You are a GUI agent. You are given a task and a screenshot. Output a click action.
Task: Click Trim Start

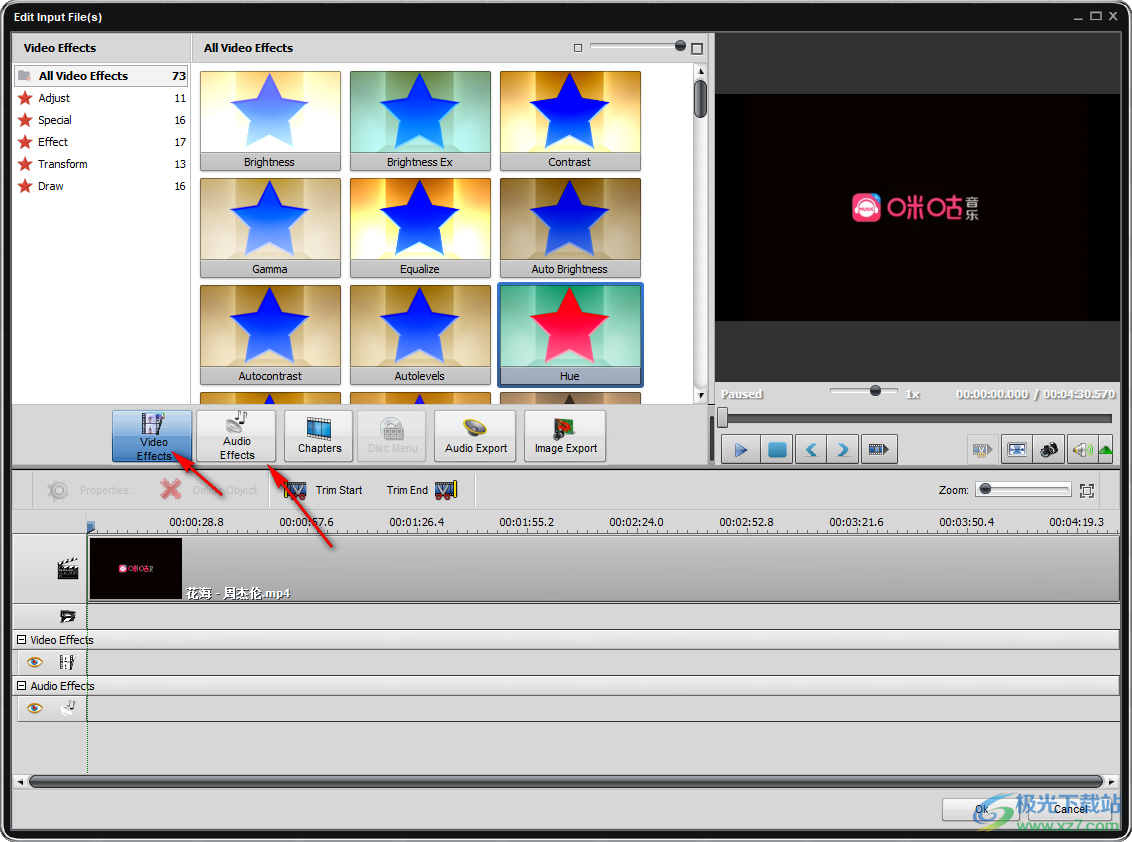pos(323,490)
